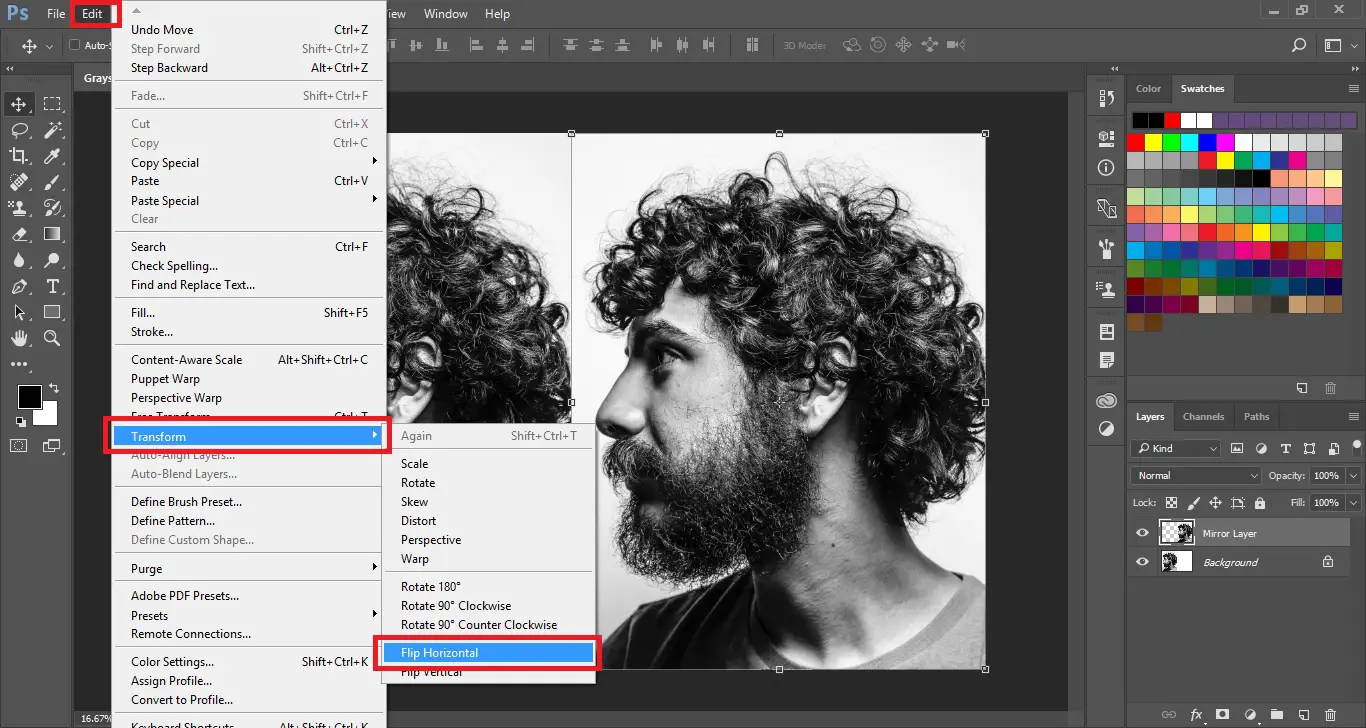The width and height of the screenshot is (1366, 728).
Task: Open the Kind layer filter dropdown
Action: coord(1176,448)
